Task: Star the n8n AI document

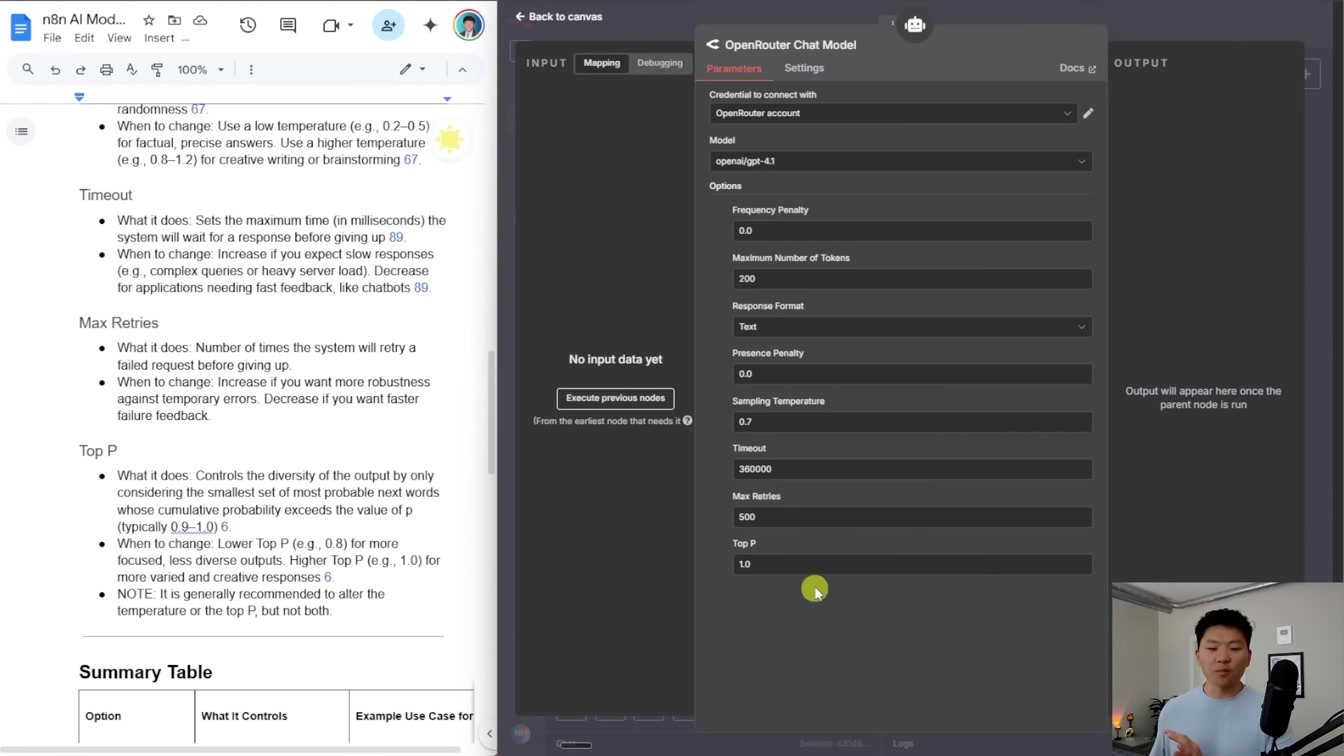Action: tap(149, 20)
